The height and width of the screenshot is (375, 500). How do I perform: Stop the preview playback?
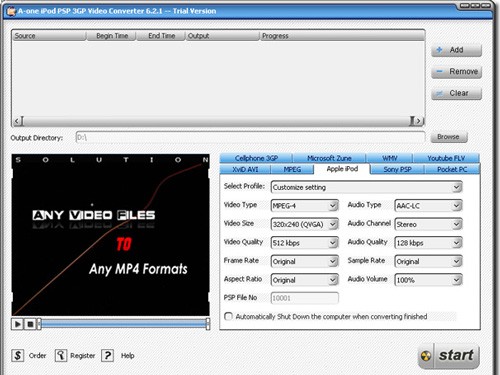click(x=30, y=324)
